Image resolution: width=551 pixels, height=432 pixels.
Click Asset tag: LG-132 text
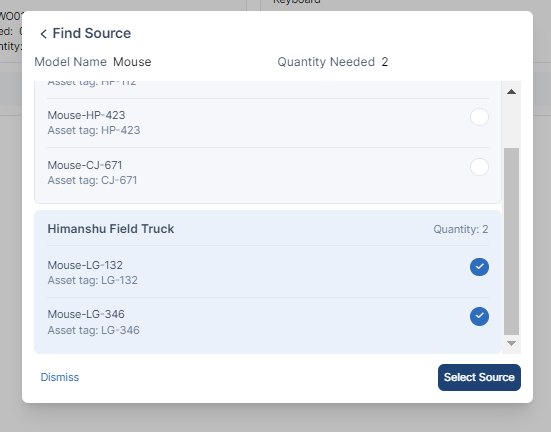93,281
